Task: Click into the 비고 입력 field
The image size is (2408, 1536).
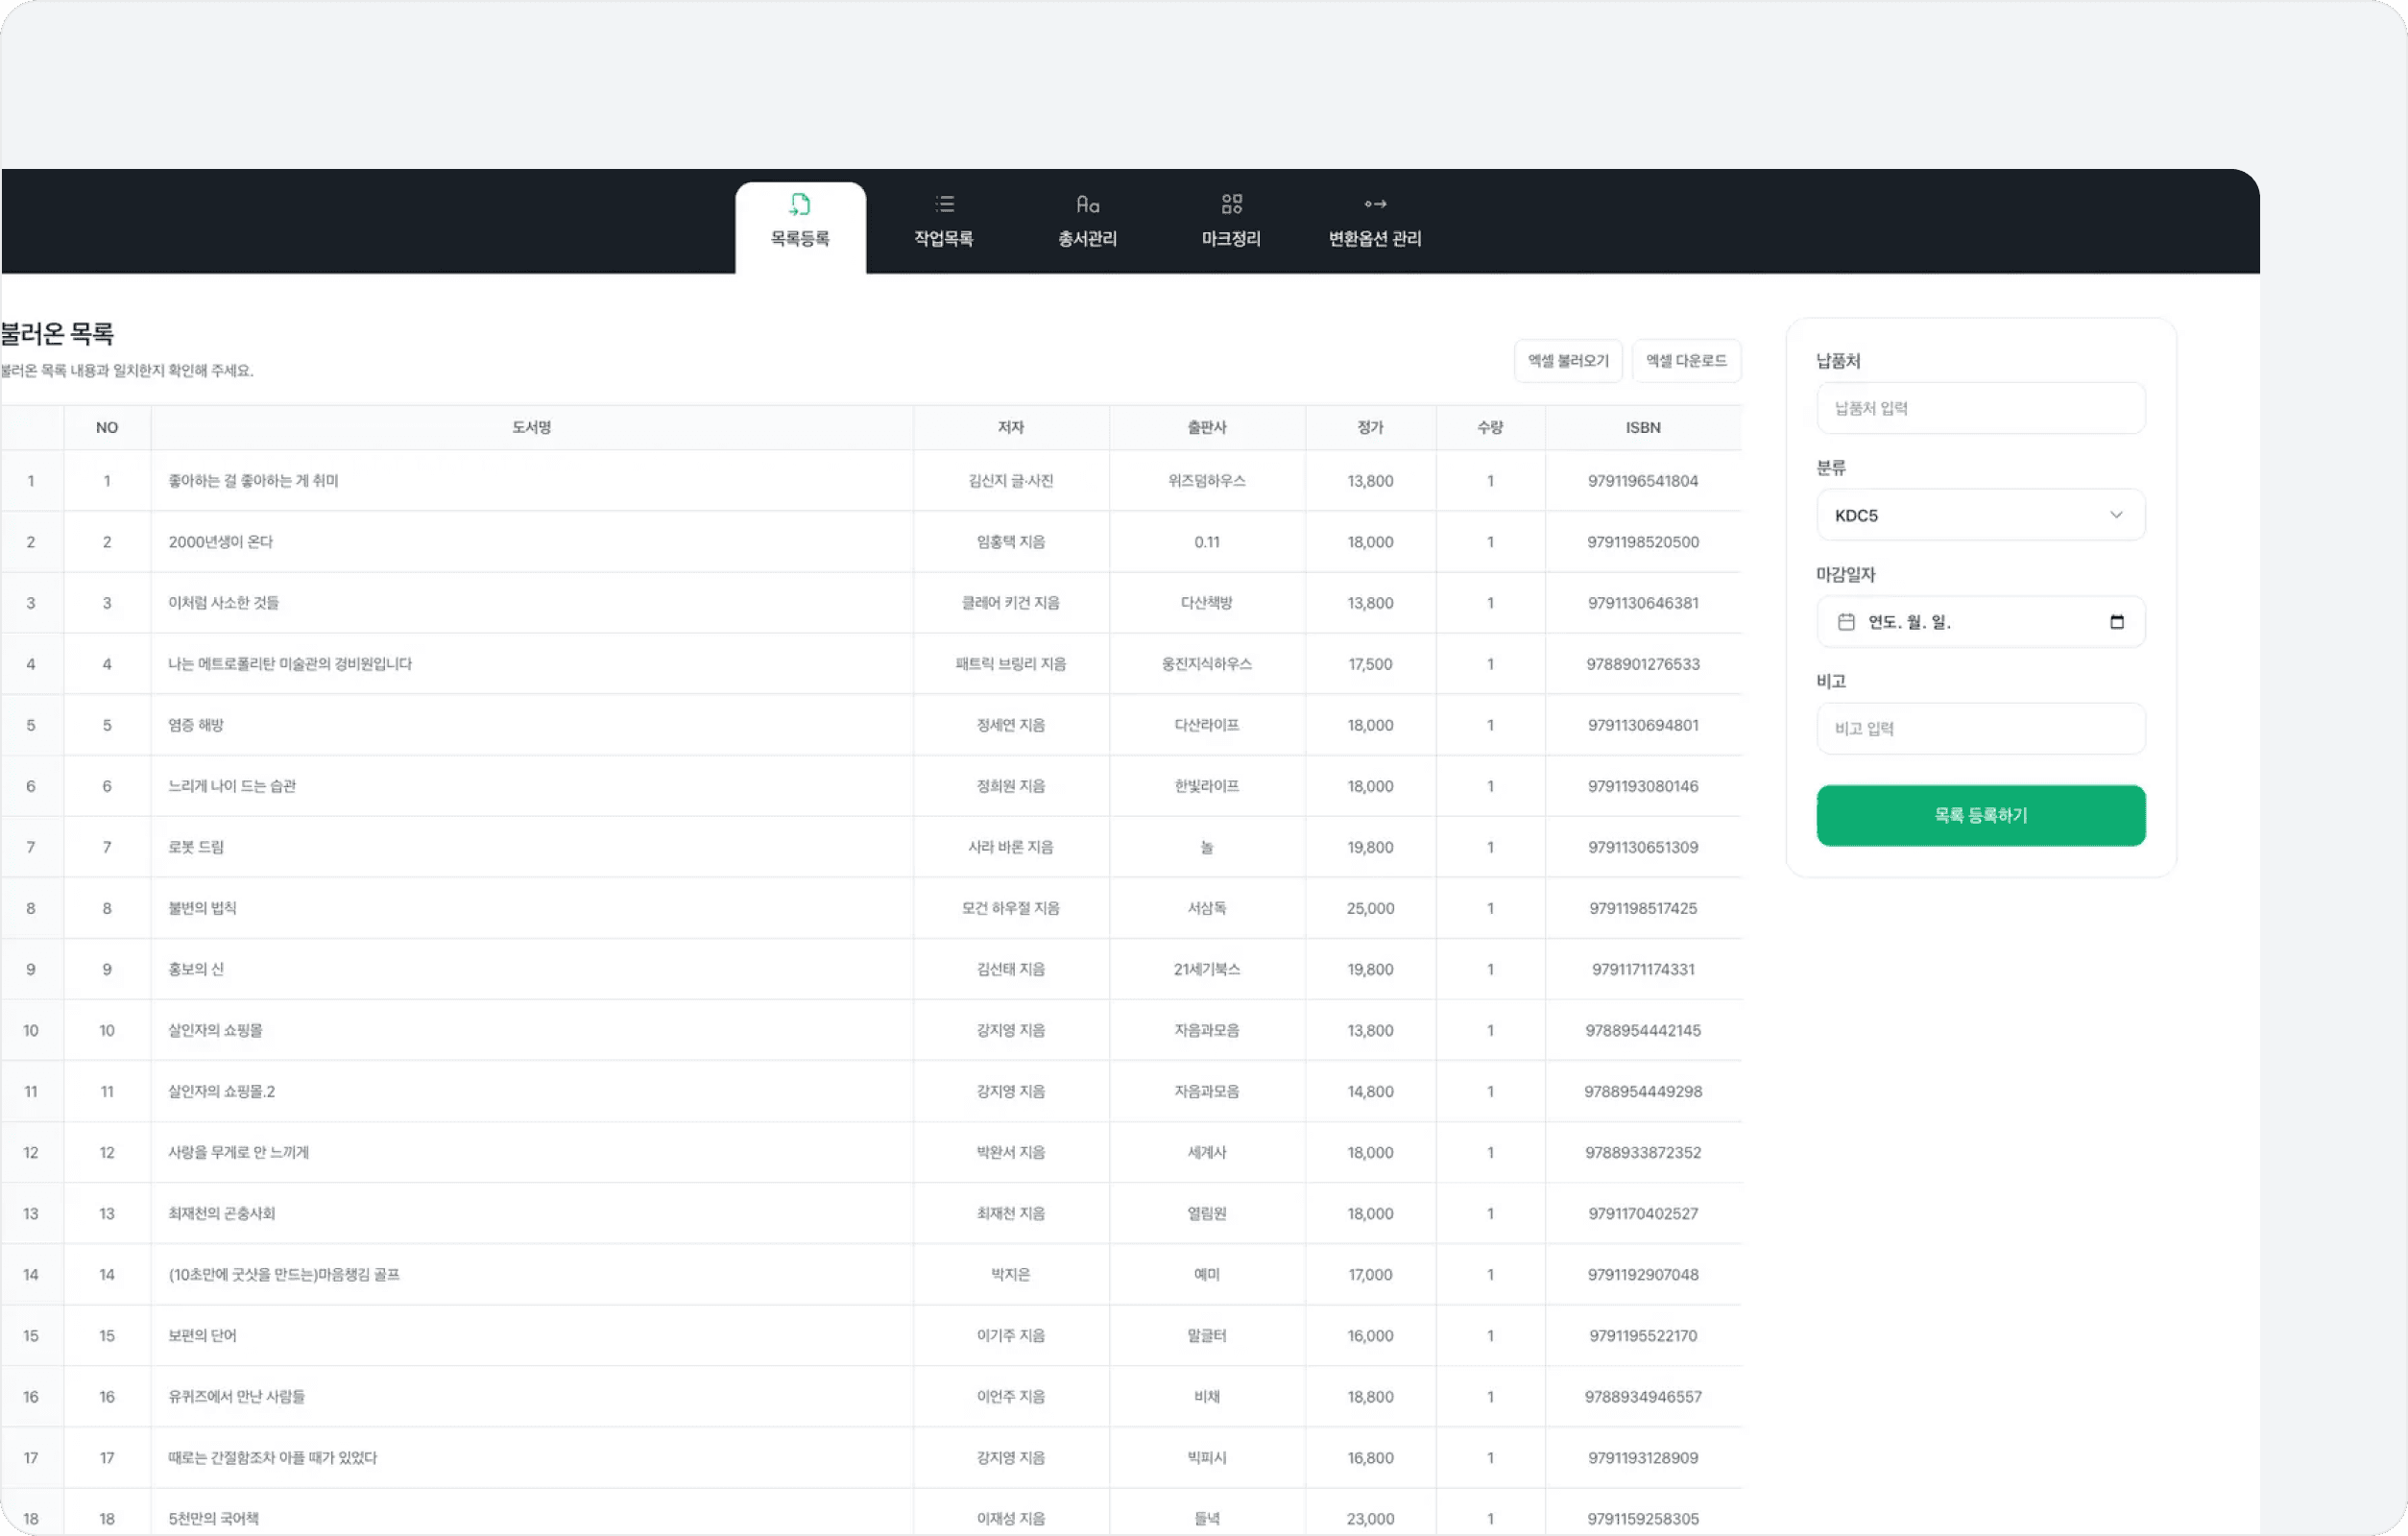Action: (x=1980, y=729)
